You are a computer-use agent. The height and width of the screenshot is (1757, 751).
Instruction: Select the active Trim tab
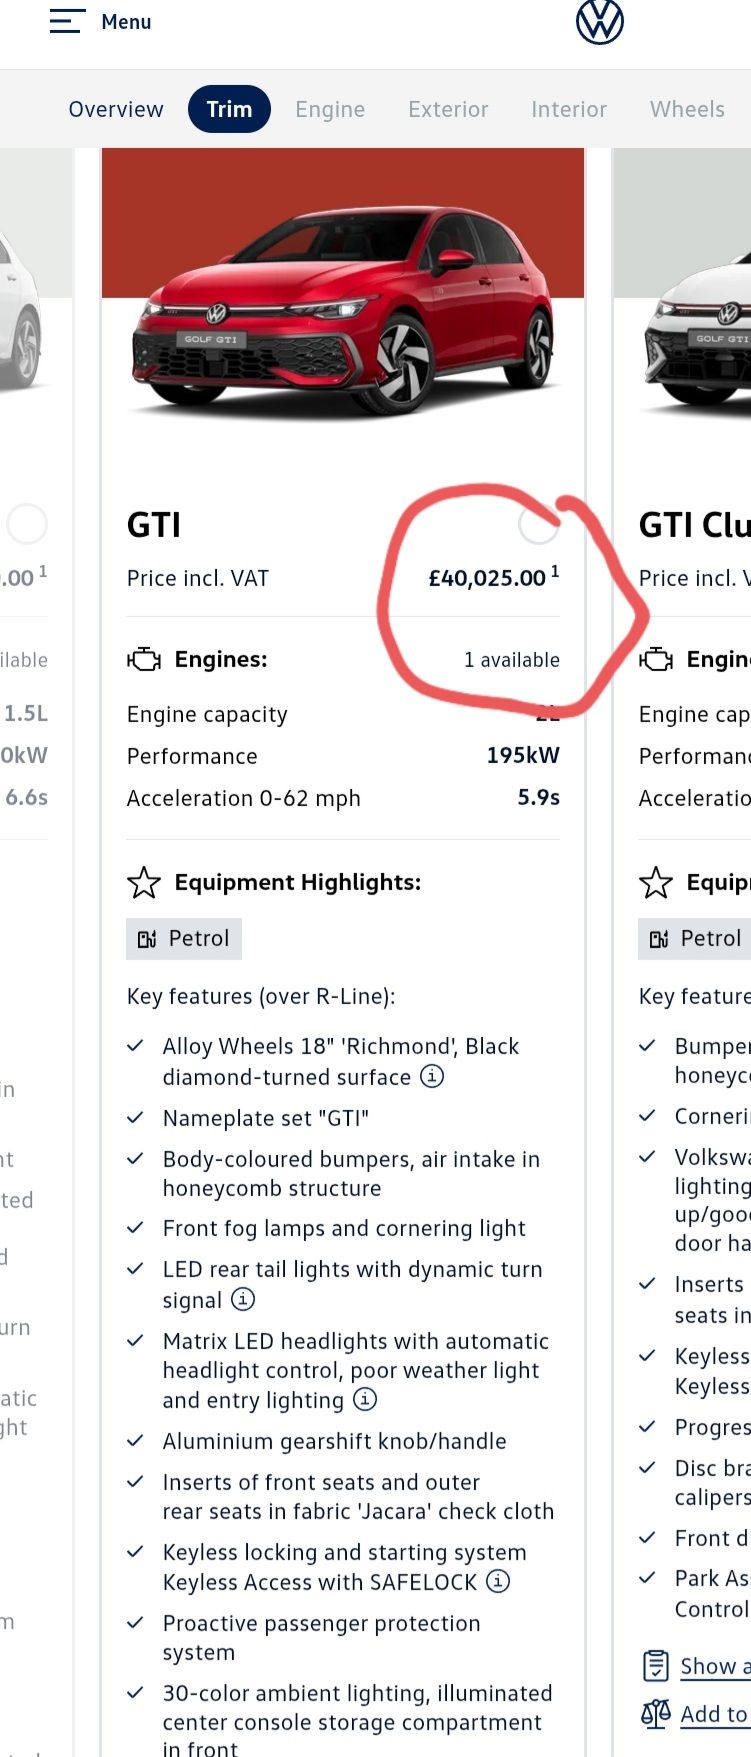click(229, 109)
